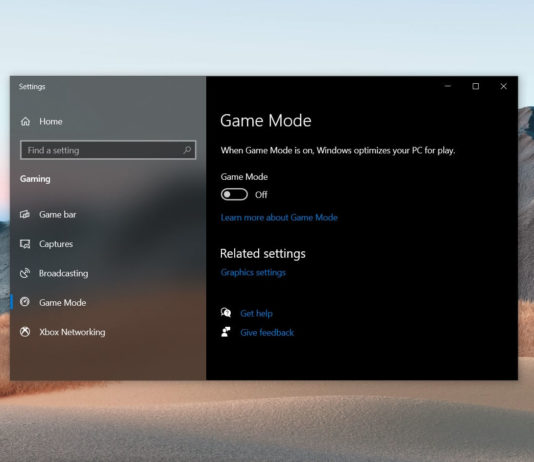Screen dimensions: 534x462
Task: Click the Give feedback link
Action: (x=267, y=332)
